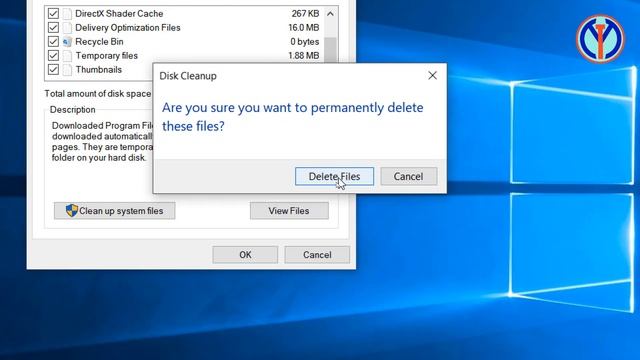The width and height of the screenshot is (640, 360).
Task: Click the Description group label
Action: (x=73, y=109)
